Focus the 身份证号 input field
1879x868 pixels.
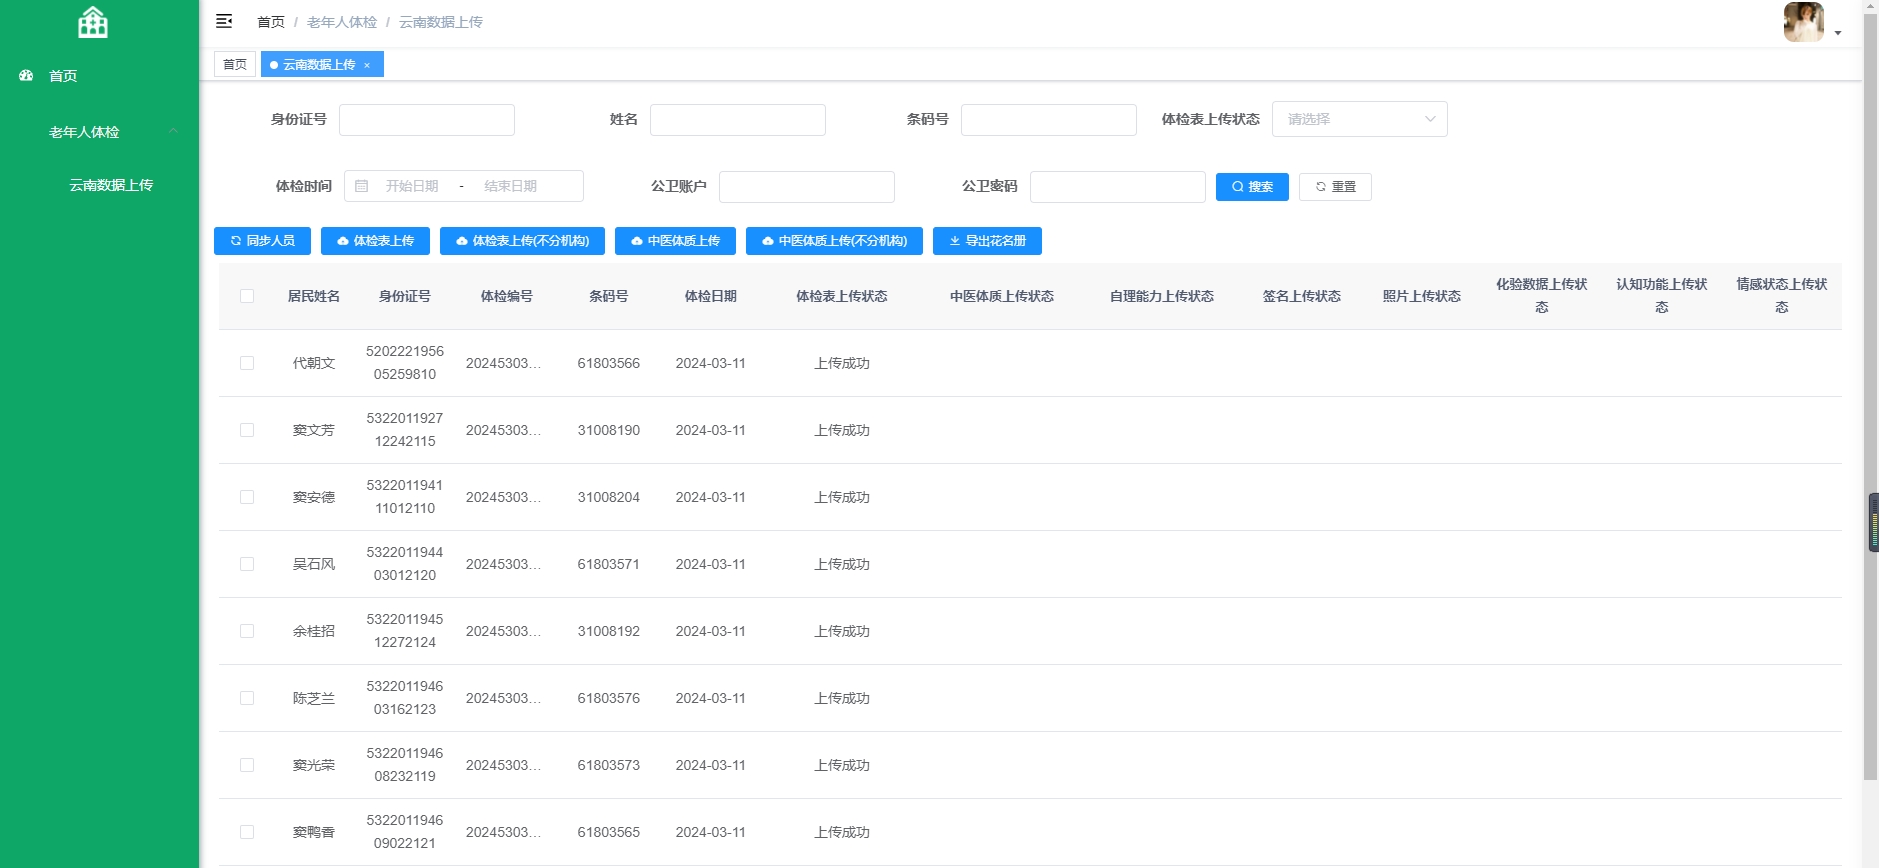pyautogui.click(x=427, y=120)
